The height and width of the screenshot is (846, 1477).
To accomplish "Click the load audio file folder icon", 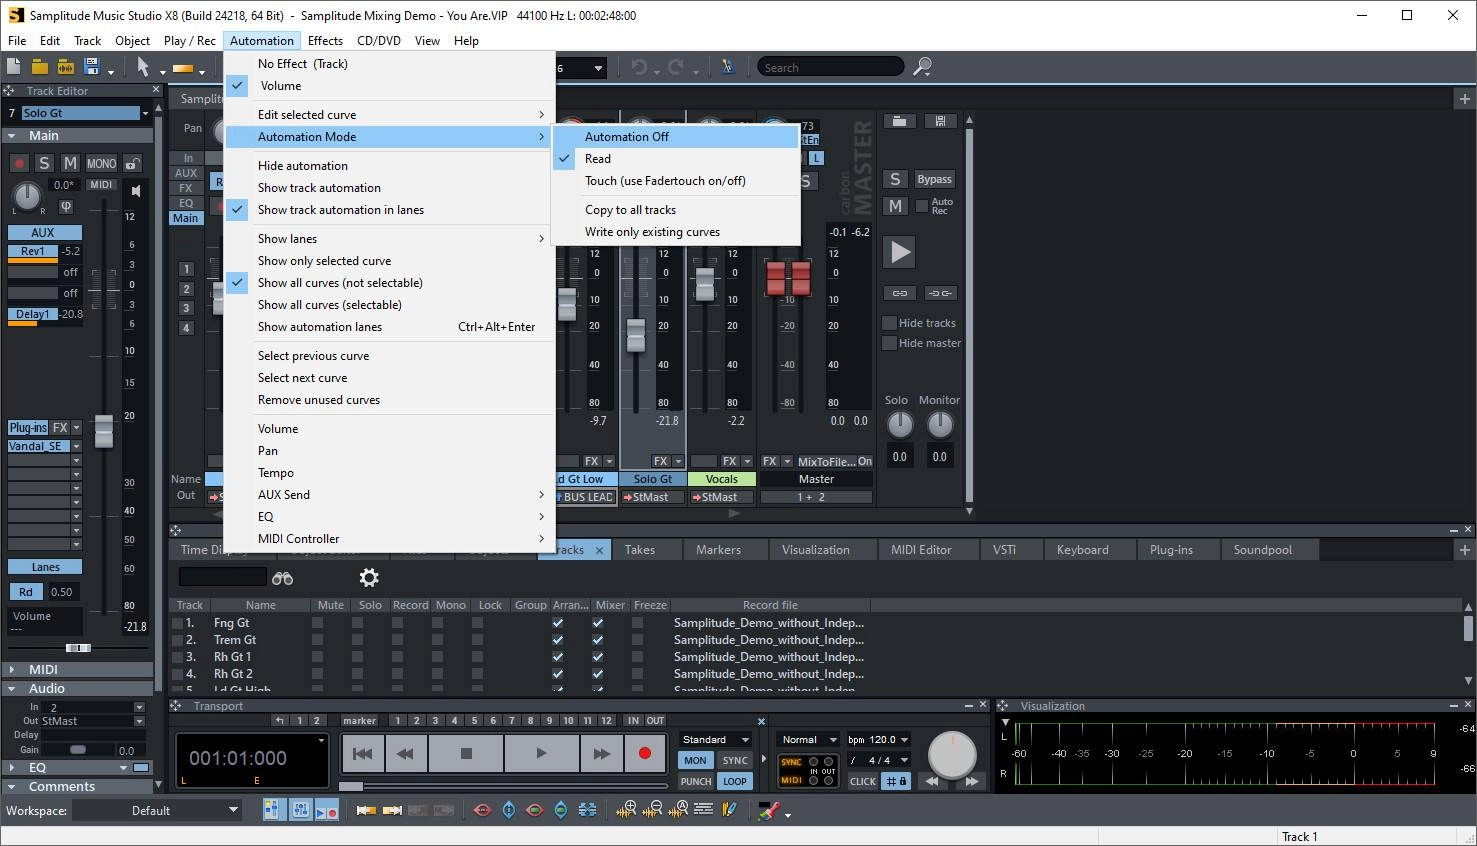I will [x=65, y=67].
